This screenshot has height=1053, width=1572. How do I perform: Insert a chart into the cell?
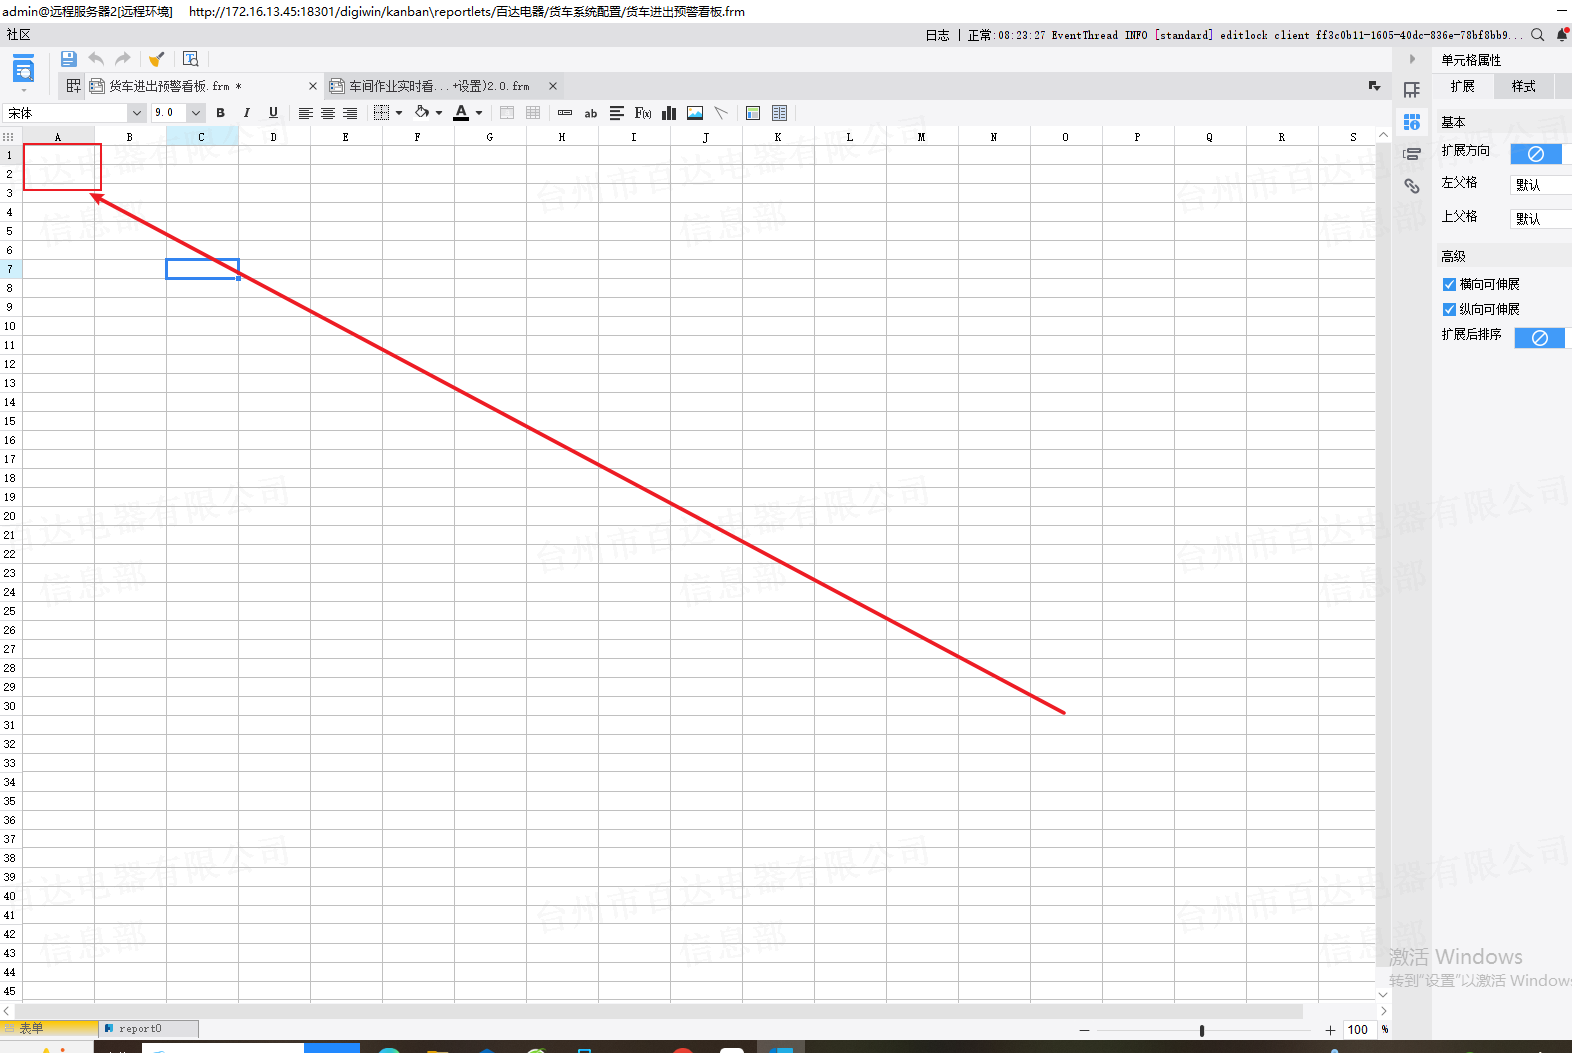click(669, 113)
